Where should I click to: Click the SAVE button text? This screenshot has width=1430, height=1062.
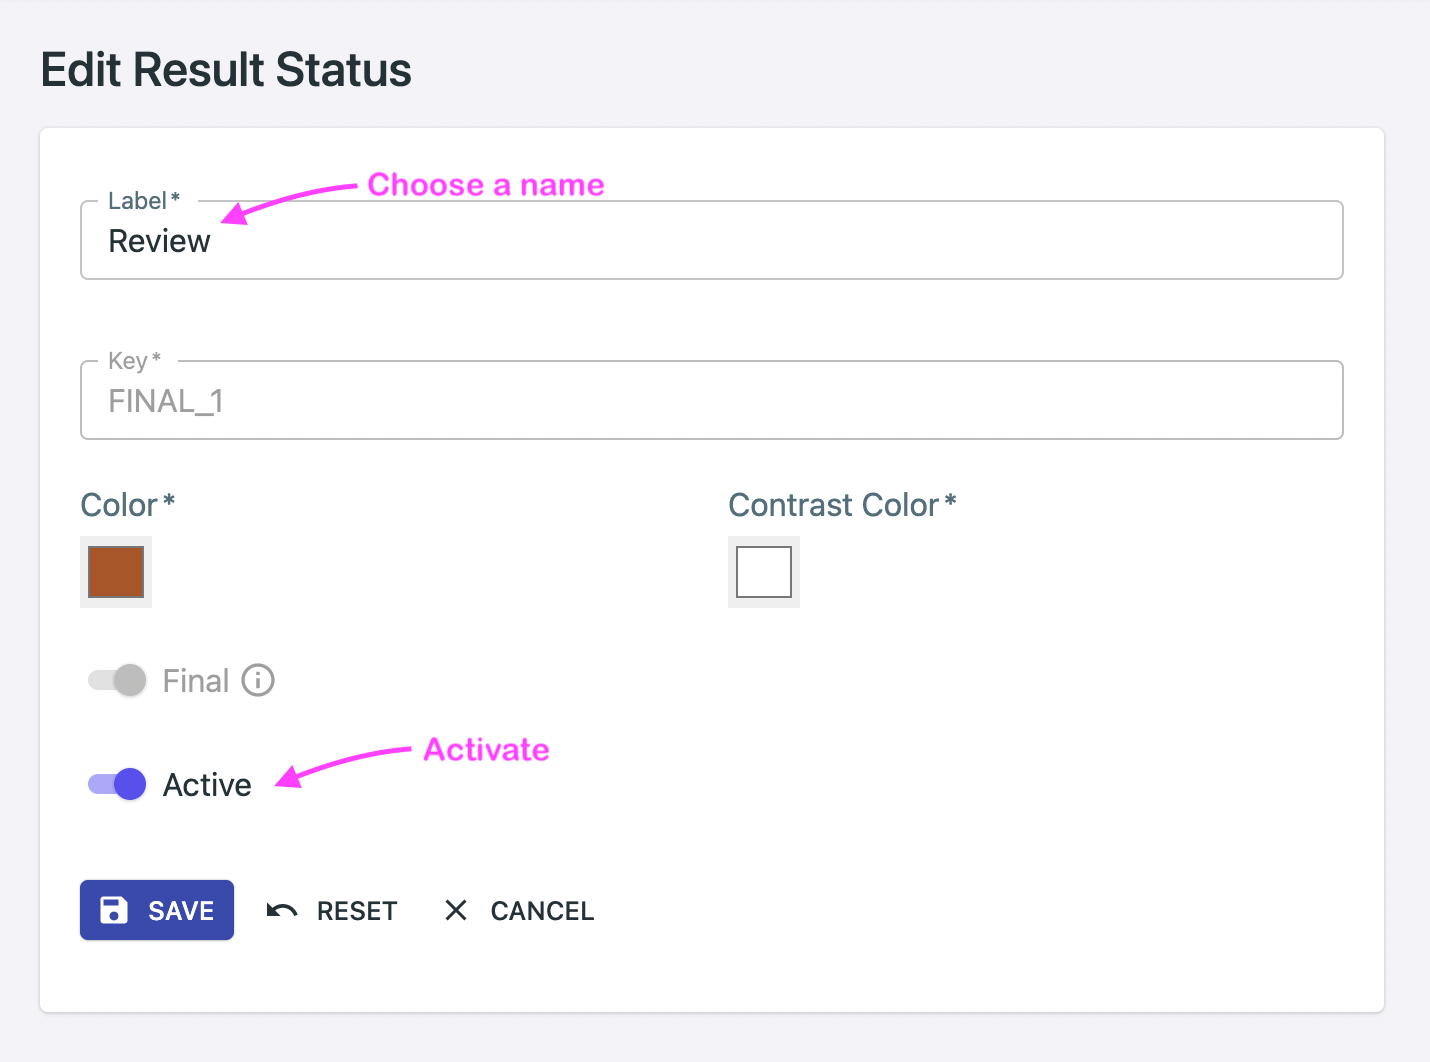coord(181,911)
